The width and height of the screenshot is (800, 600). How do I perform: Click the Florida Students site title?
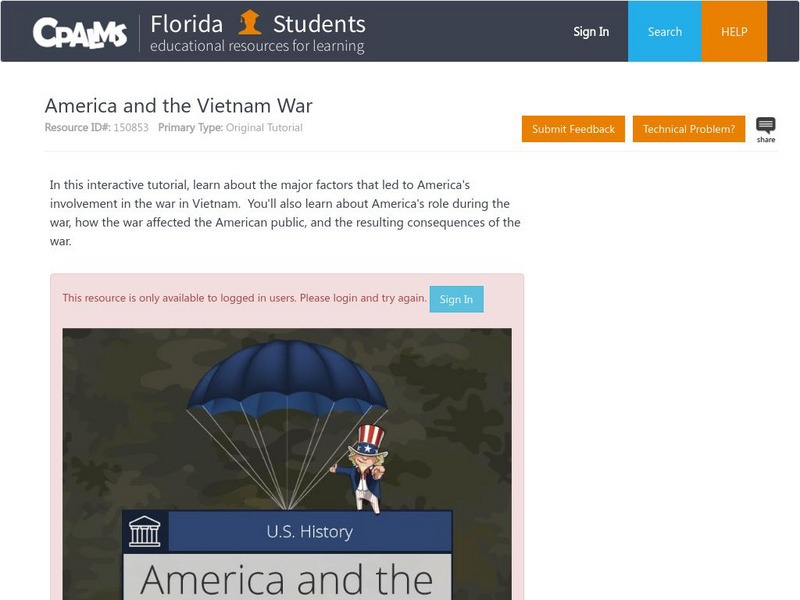(258, 23)
